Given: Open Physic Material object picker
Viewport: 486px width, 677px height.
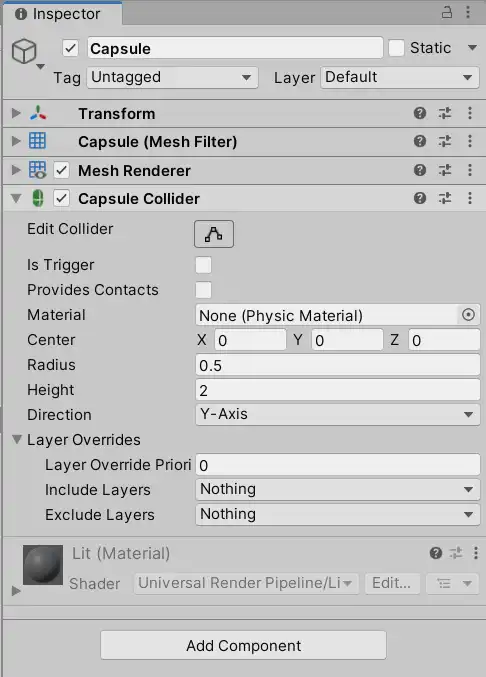Looking at the screenshot, I should 468,315.
